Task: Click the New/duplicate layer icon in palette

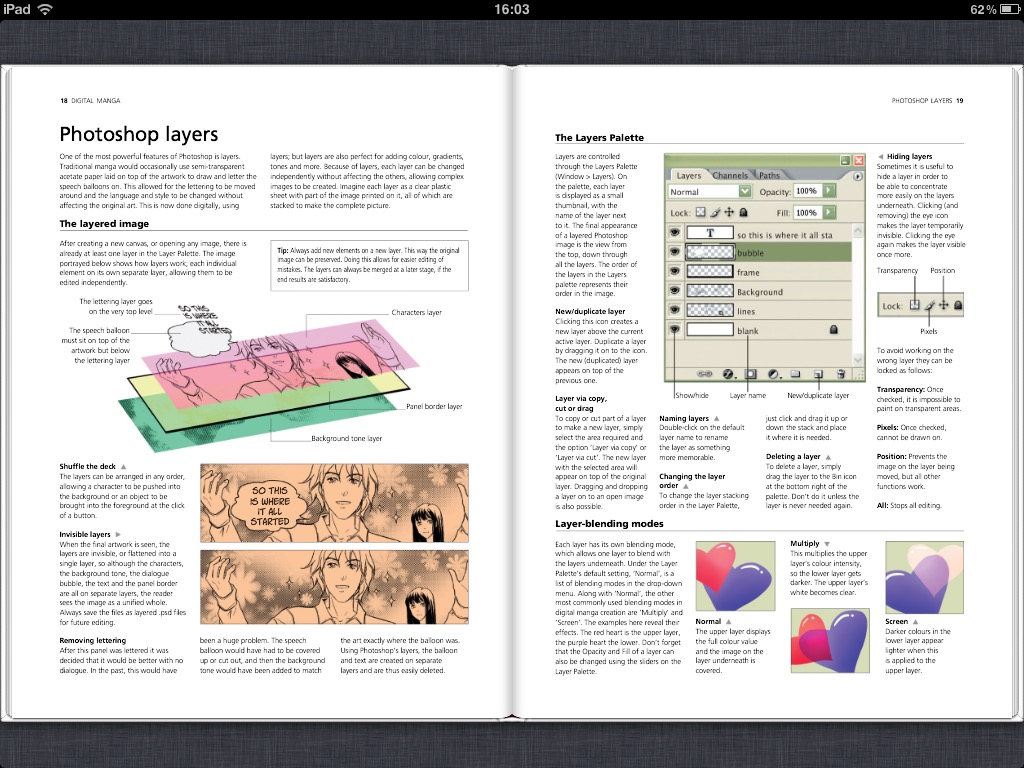Action: [x=818, y=374]
